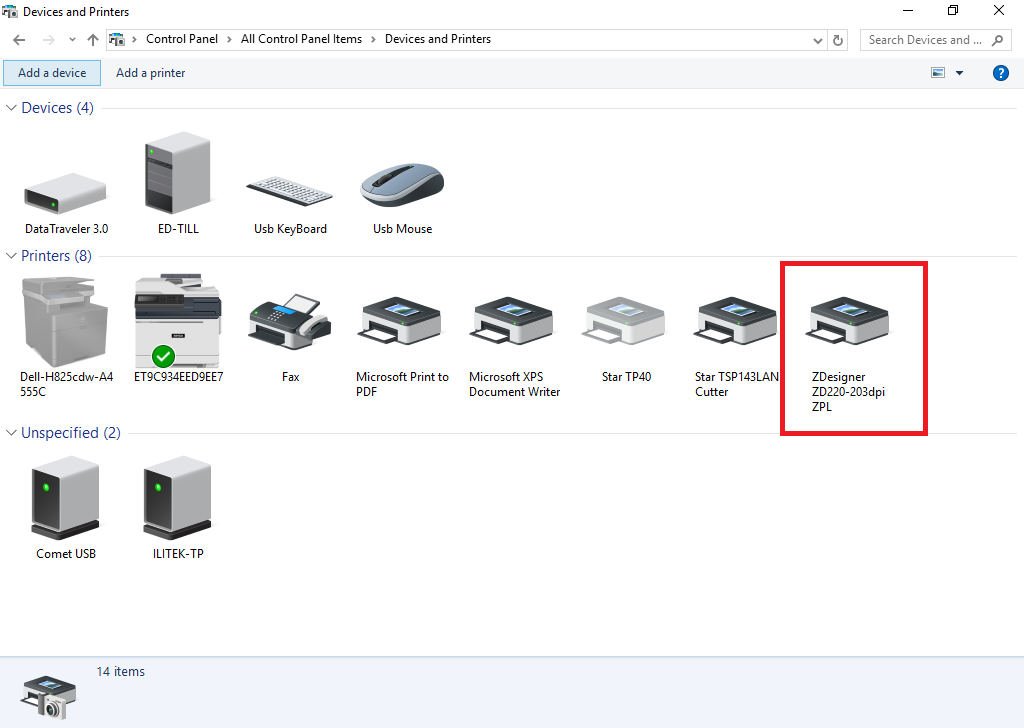1024x728 pixels.
Task: Collapse the Printers group section
Action: tap(12, 256)
